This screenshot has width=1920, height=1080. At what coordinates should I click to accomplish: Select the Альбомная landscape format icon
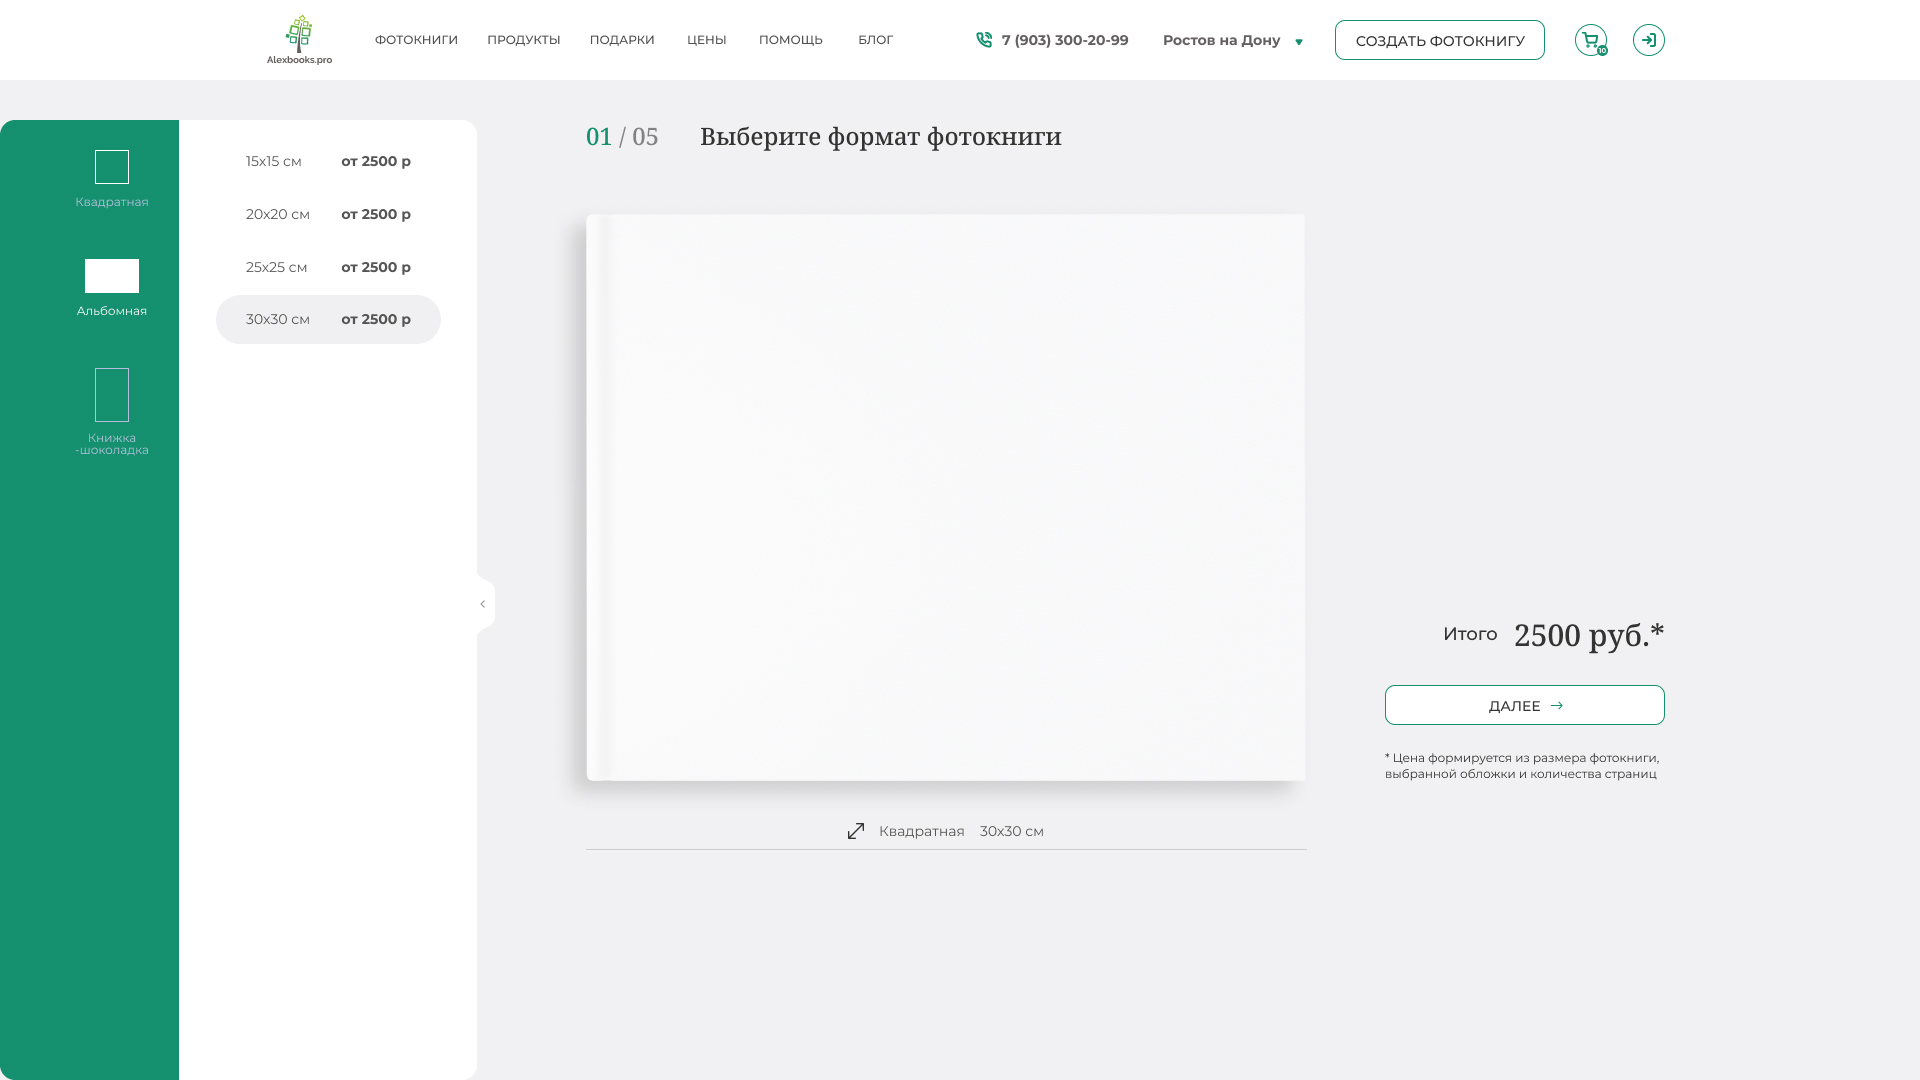[112, 276]
